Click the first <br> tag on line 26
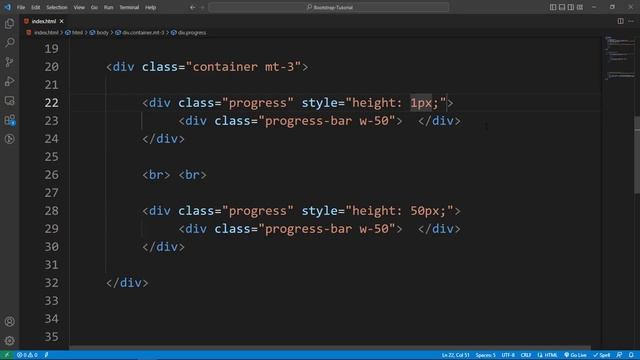The height and width of the screenshot is (360, 640). 156,175
